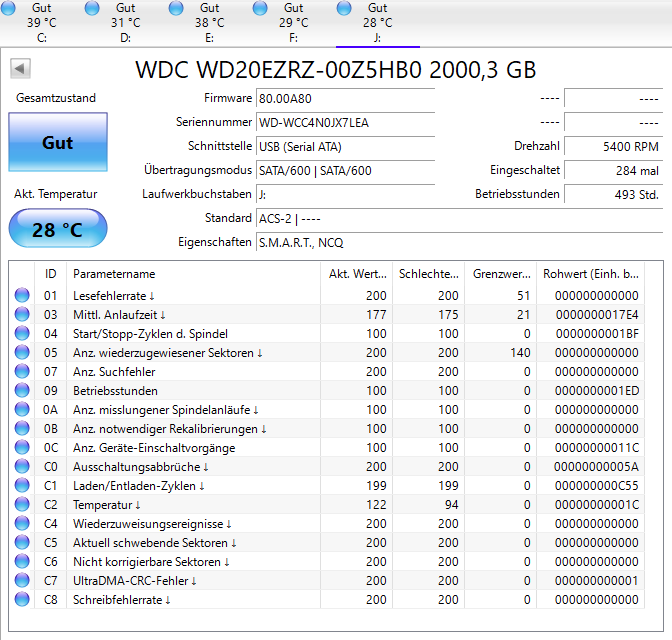Select Start/Stopp-Zyklen d. Spindel text

coord(150,334)
